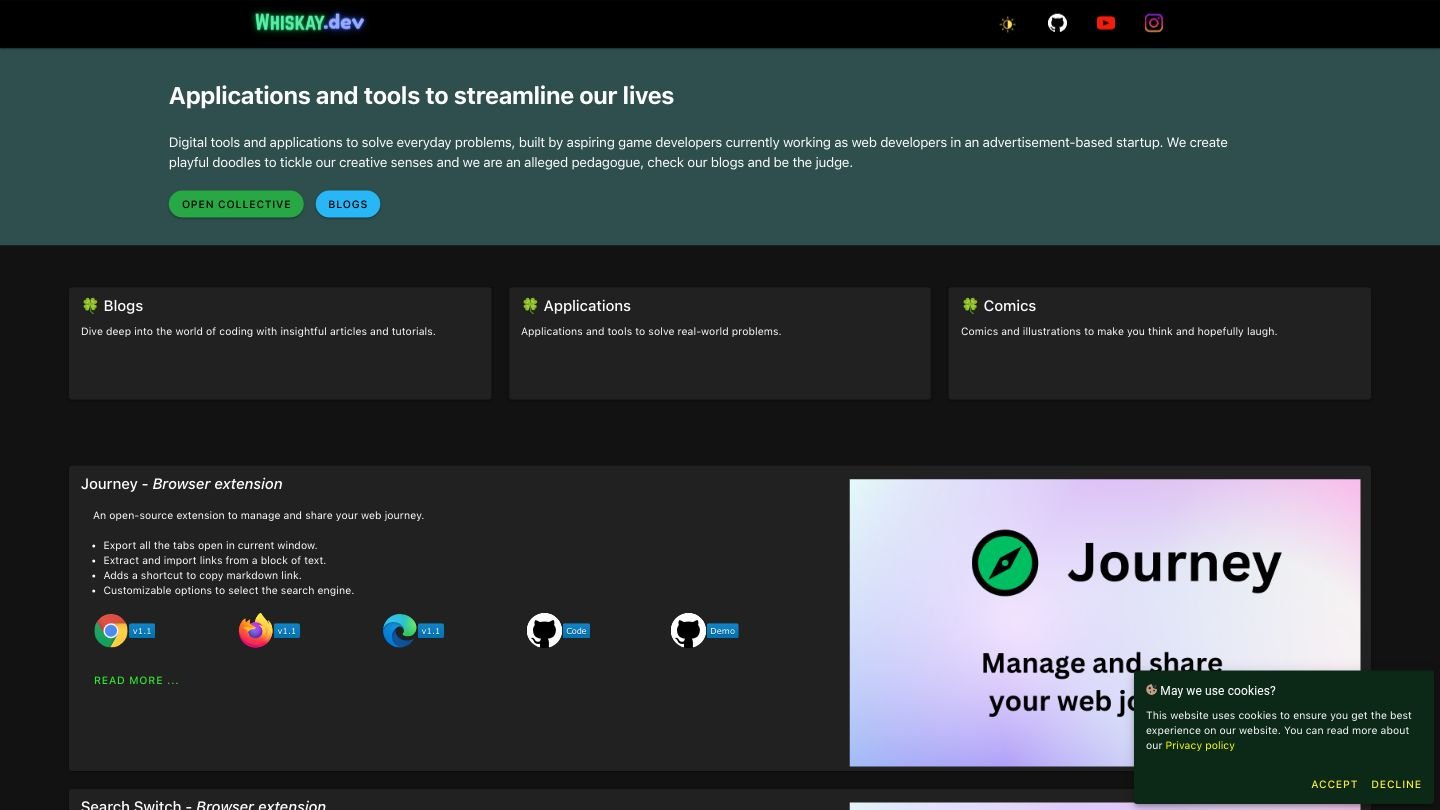Click the Journey Chrome extension icon
The image size is (1440, 810).
pyautogui.click(x=111, y=631)
